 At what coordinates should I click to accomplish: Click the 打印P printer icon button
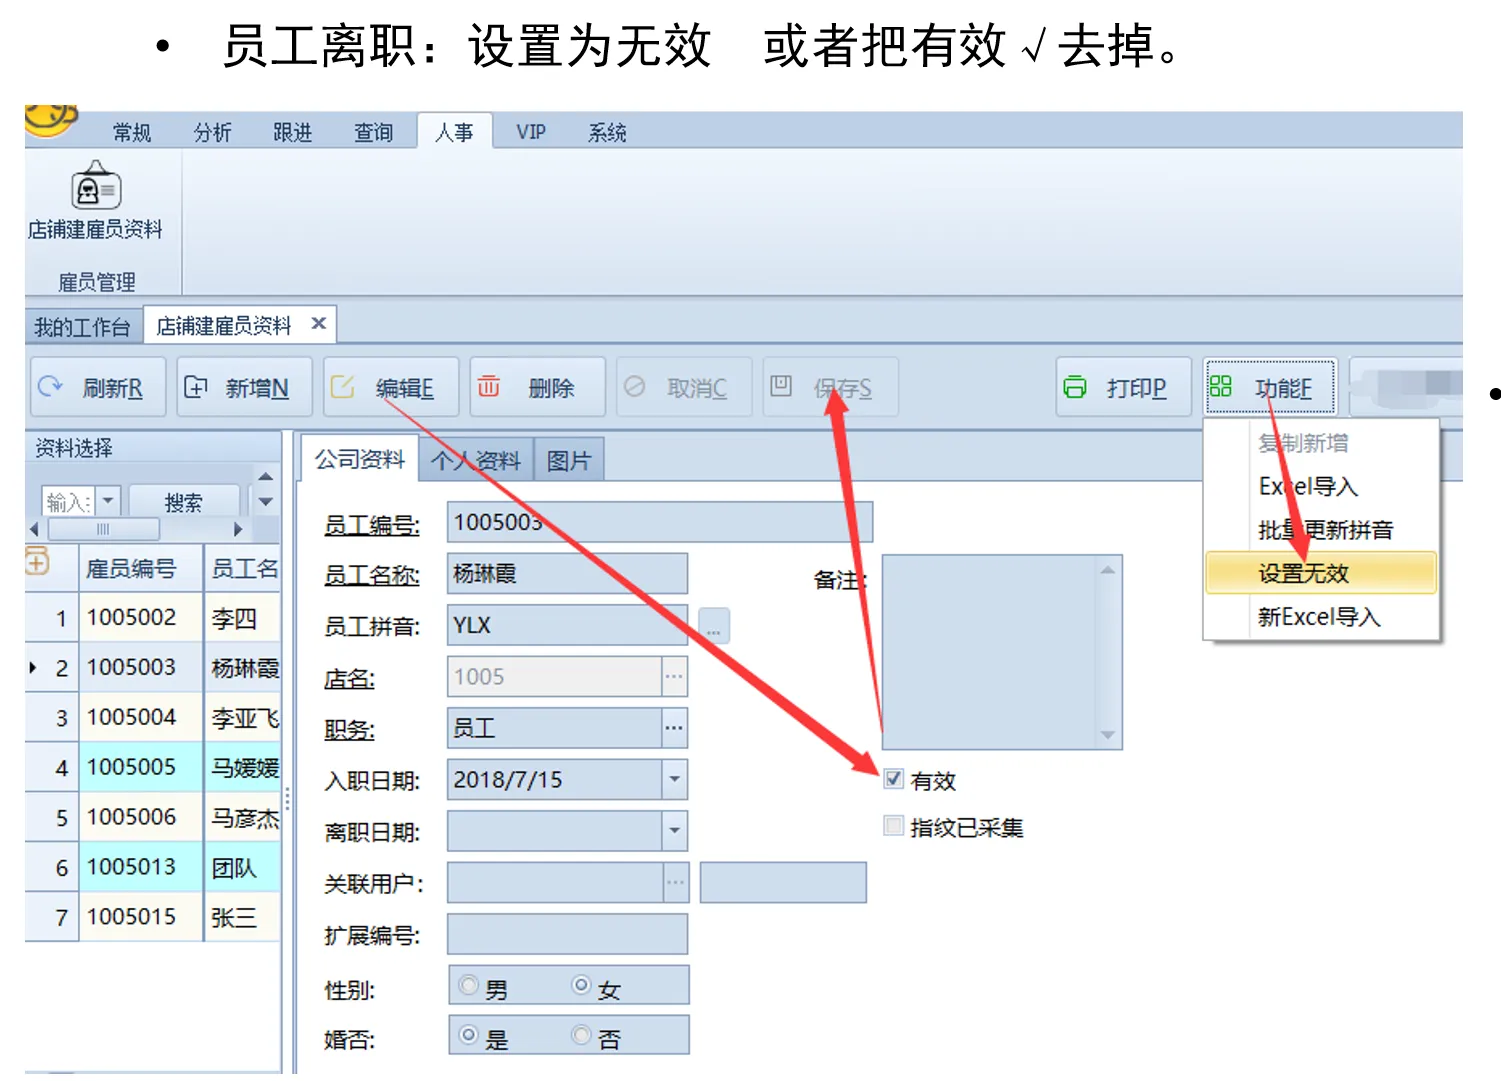tap(1075, 387)
